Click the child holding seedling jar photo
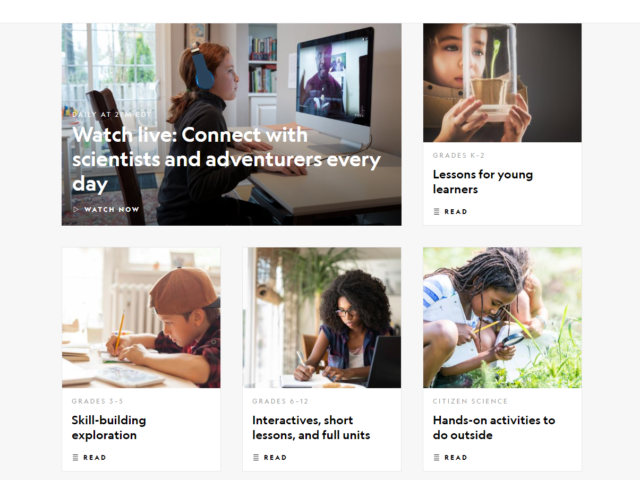640x480 pixels. 502,82
